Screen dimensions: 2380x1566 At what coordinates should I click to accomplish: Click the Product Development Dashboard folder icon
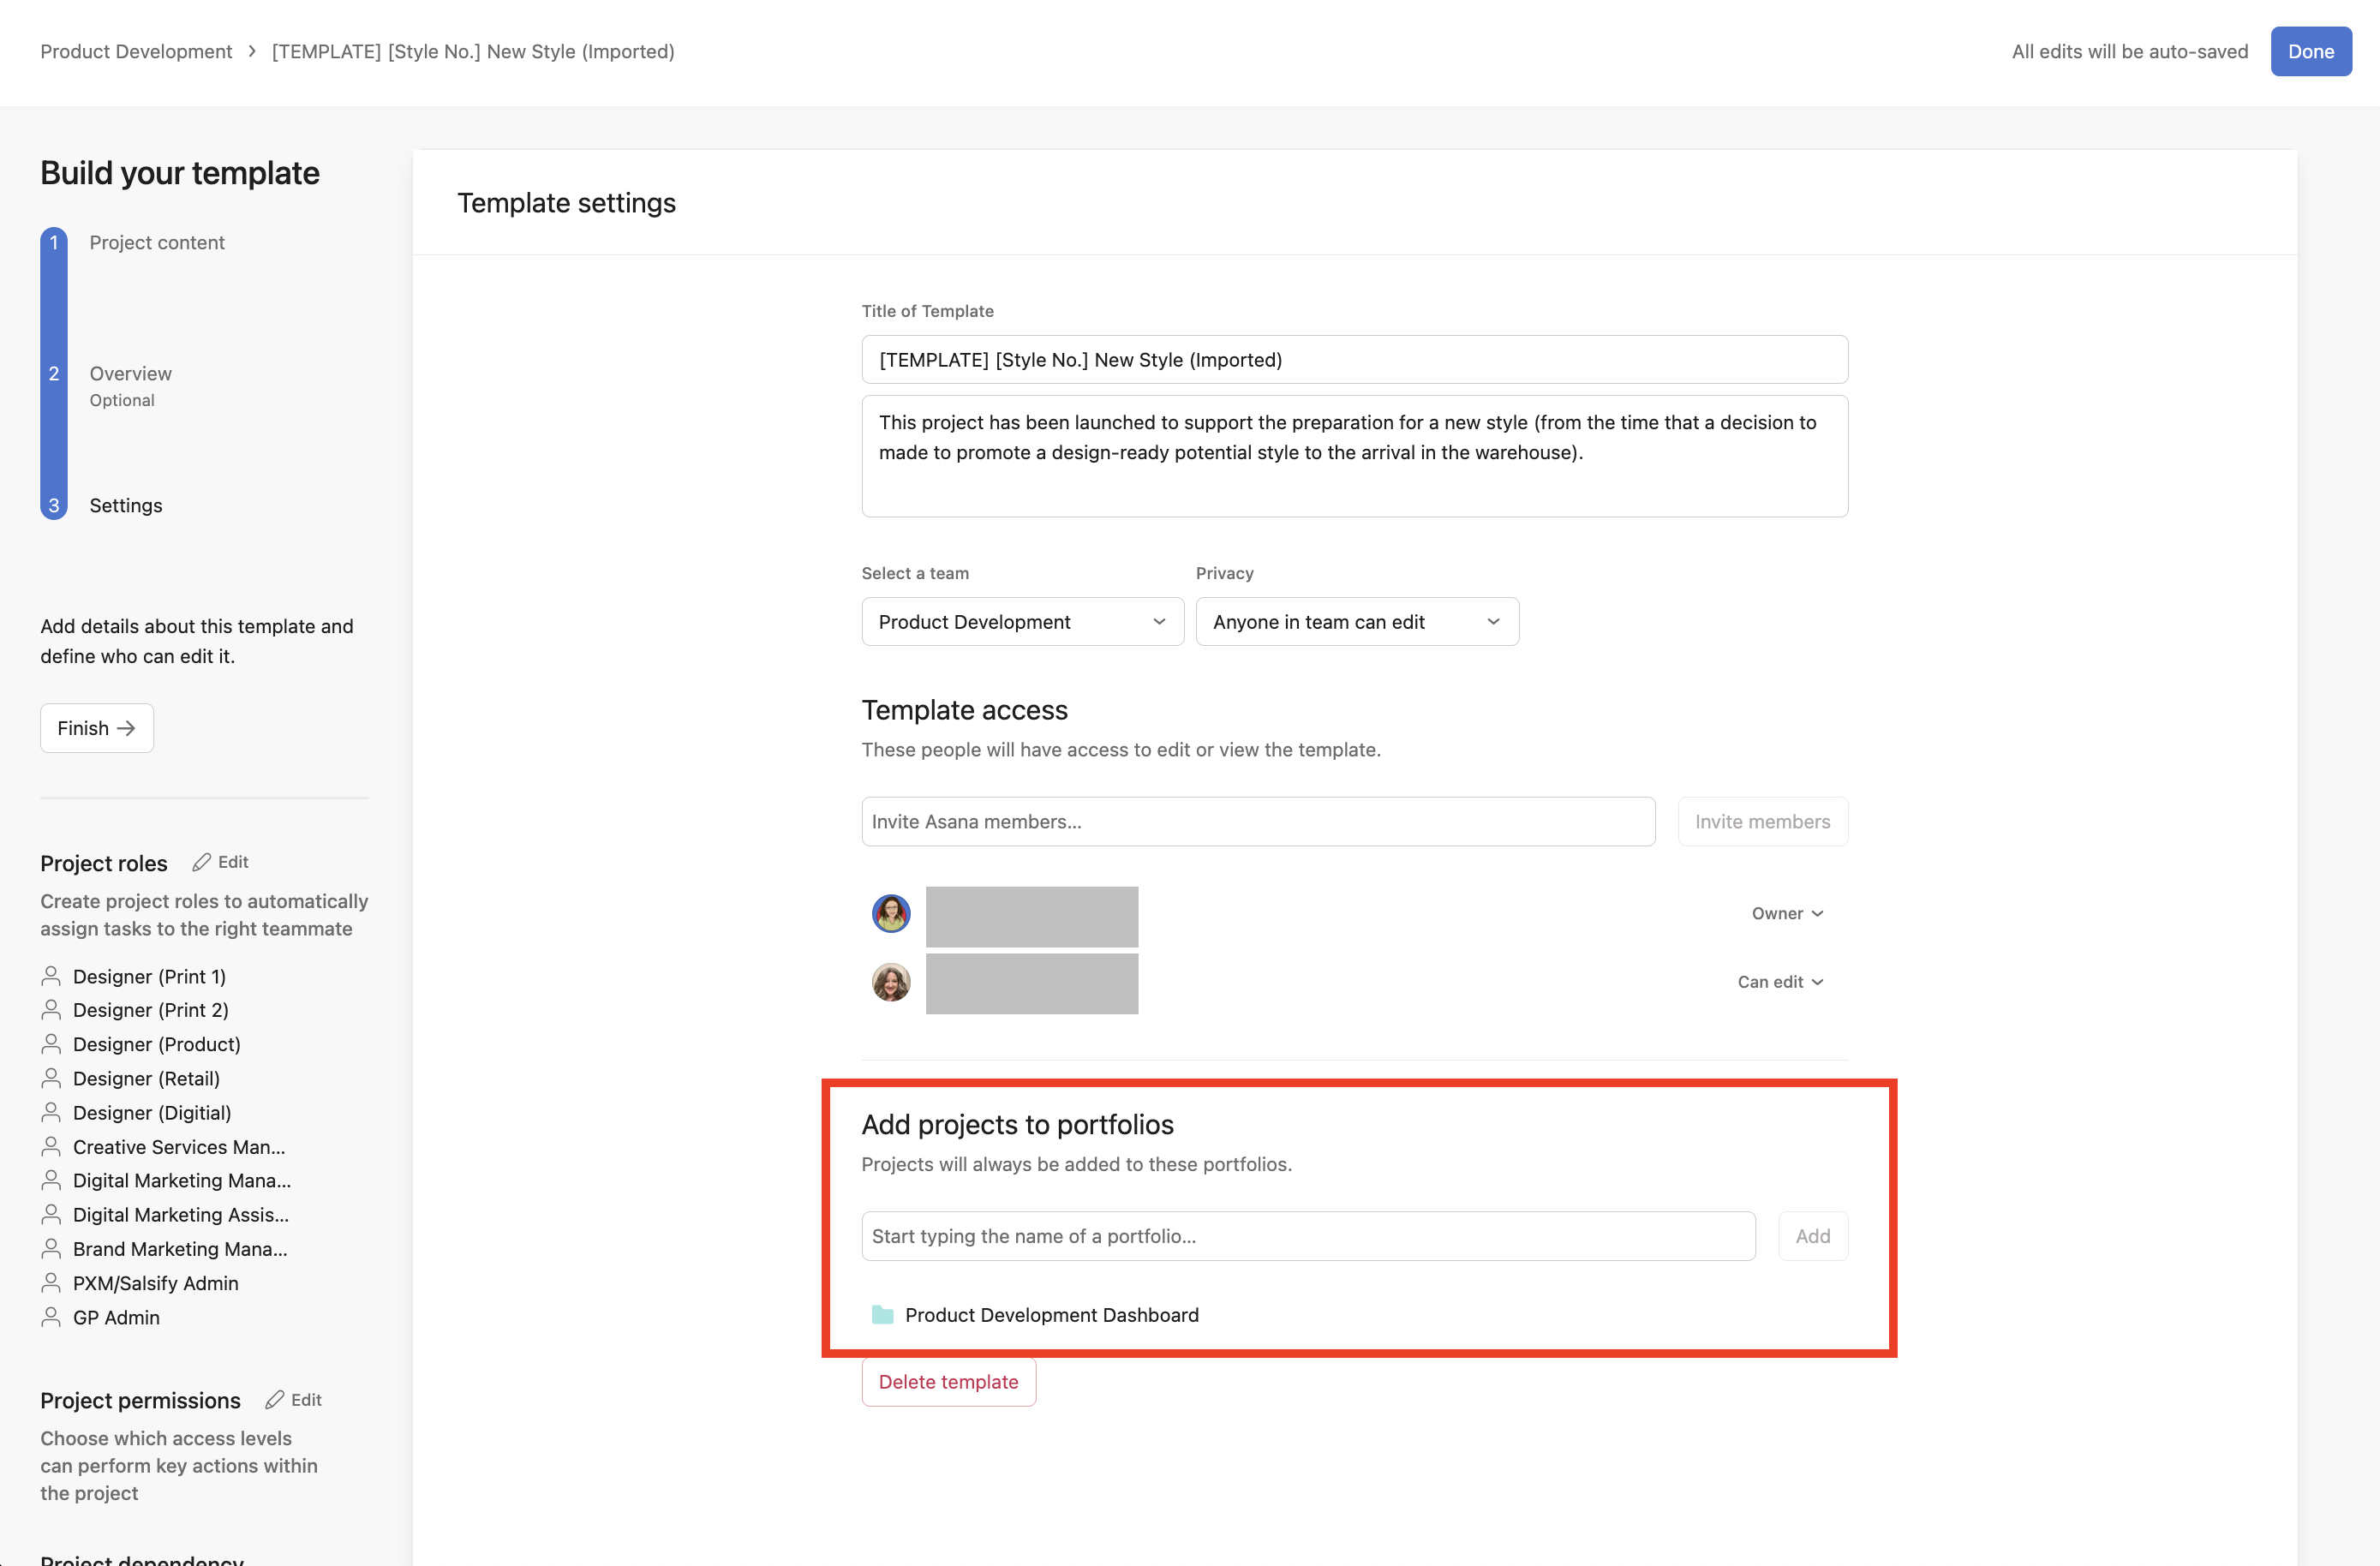coord(882,1315)
